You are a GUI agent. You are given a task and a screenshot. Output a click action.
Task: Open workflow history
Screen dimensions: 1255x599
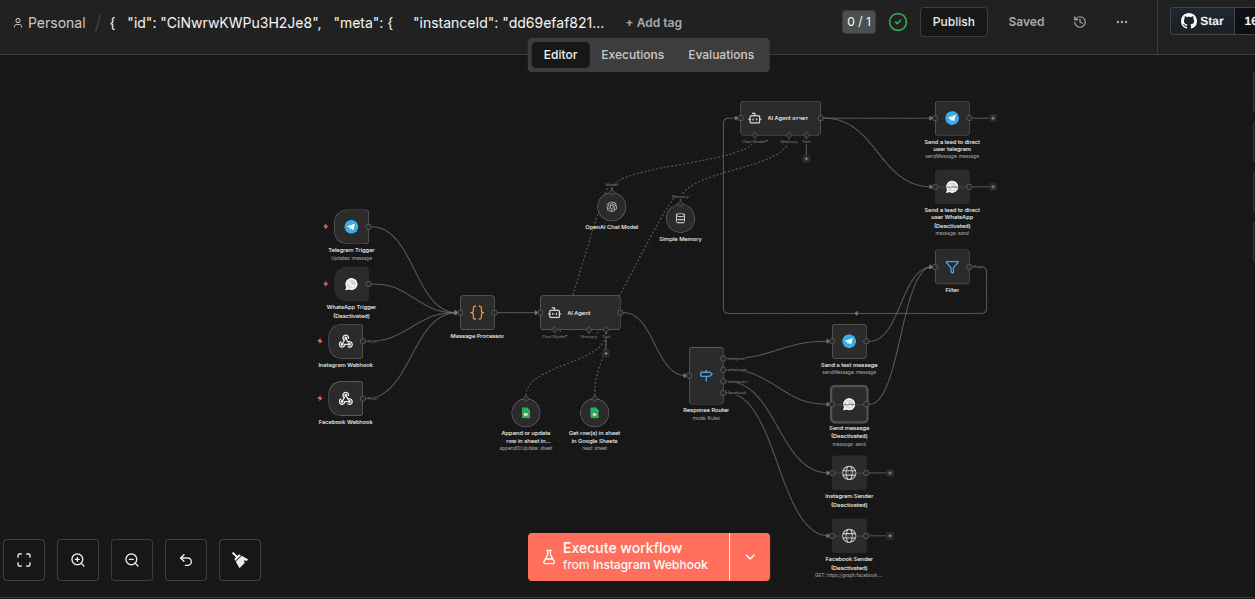(x=1080, y=22)
